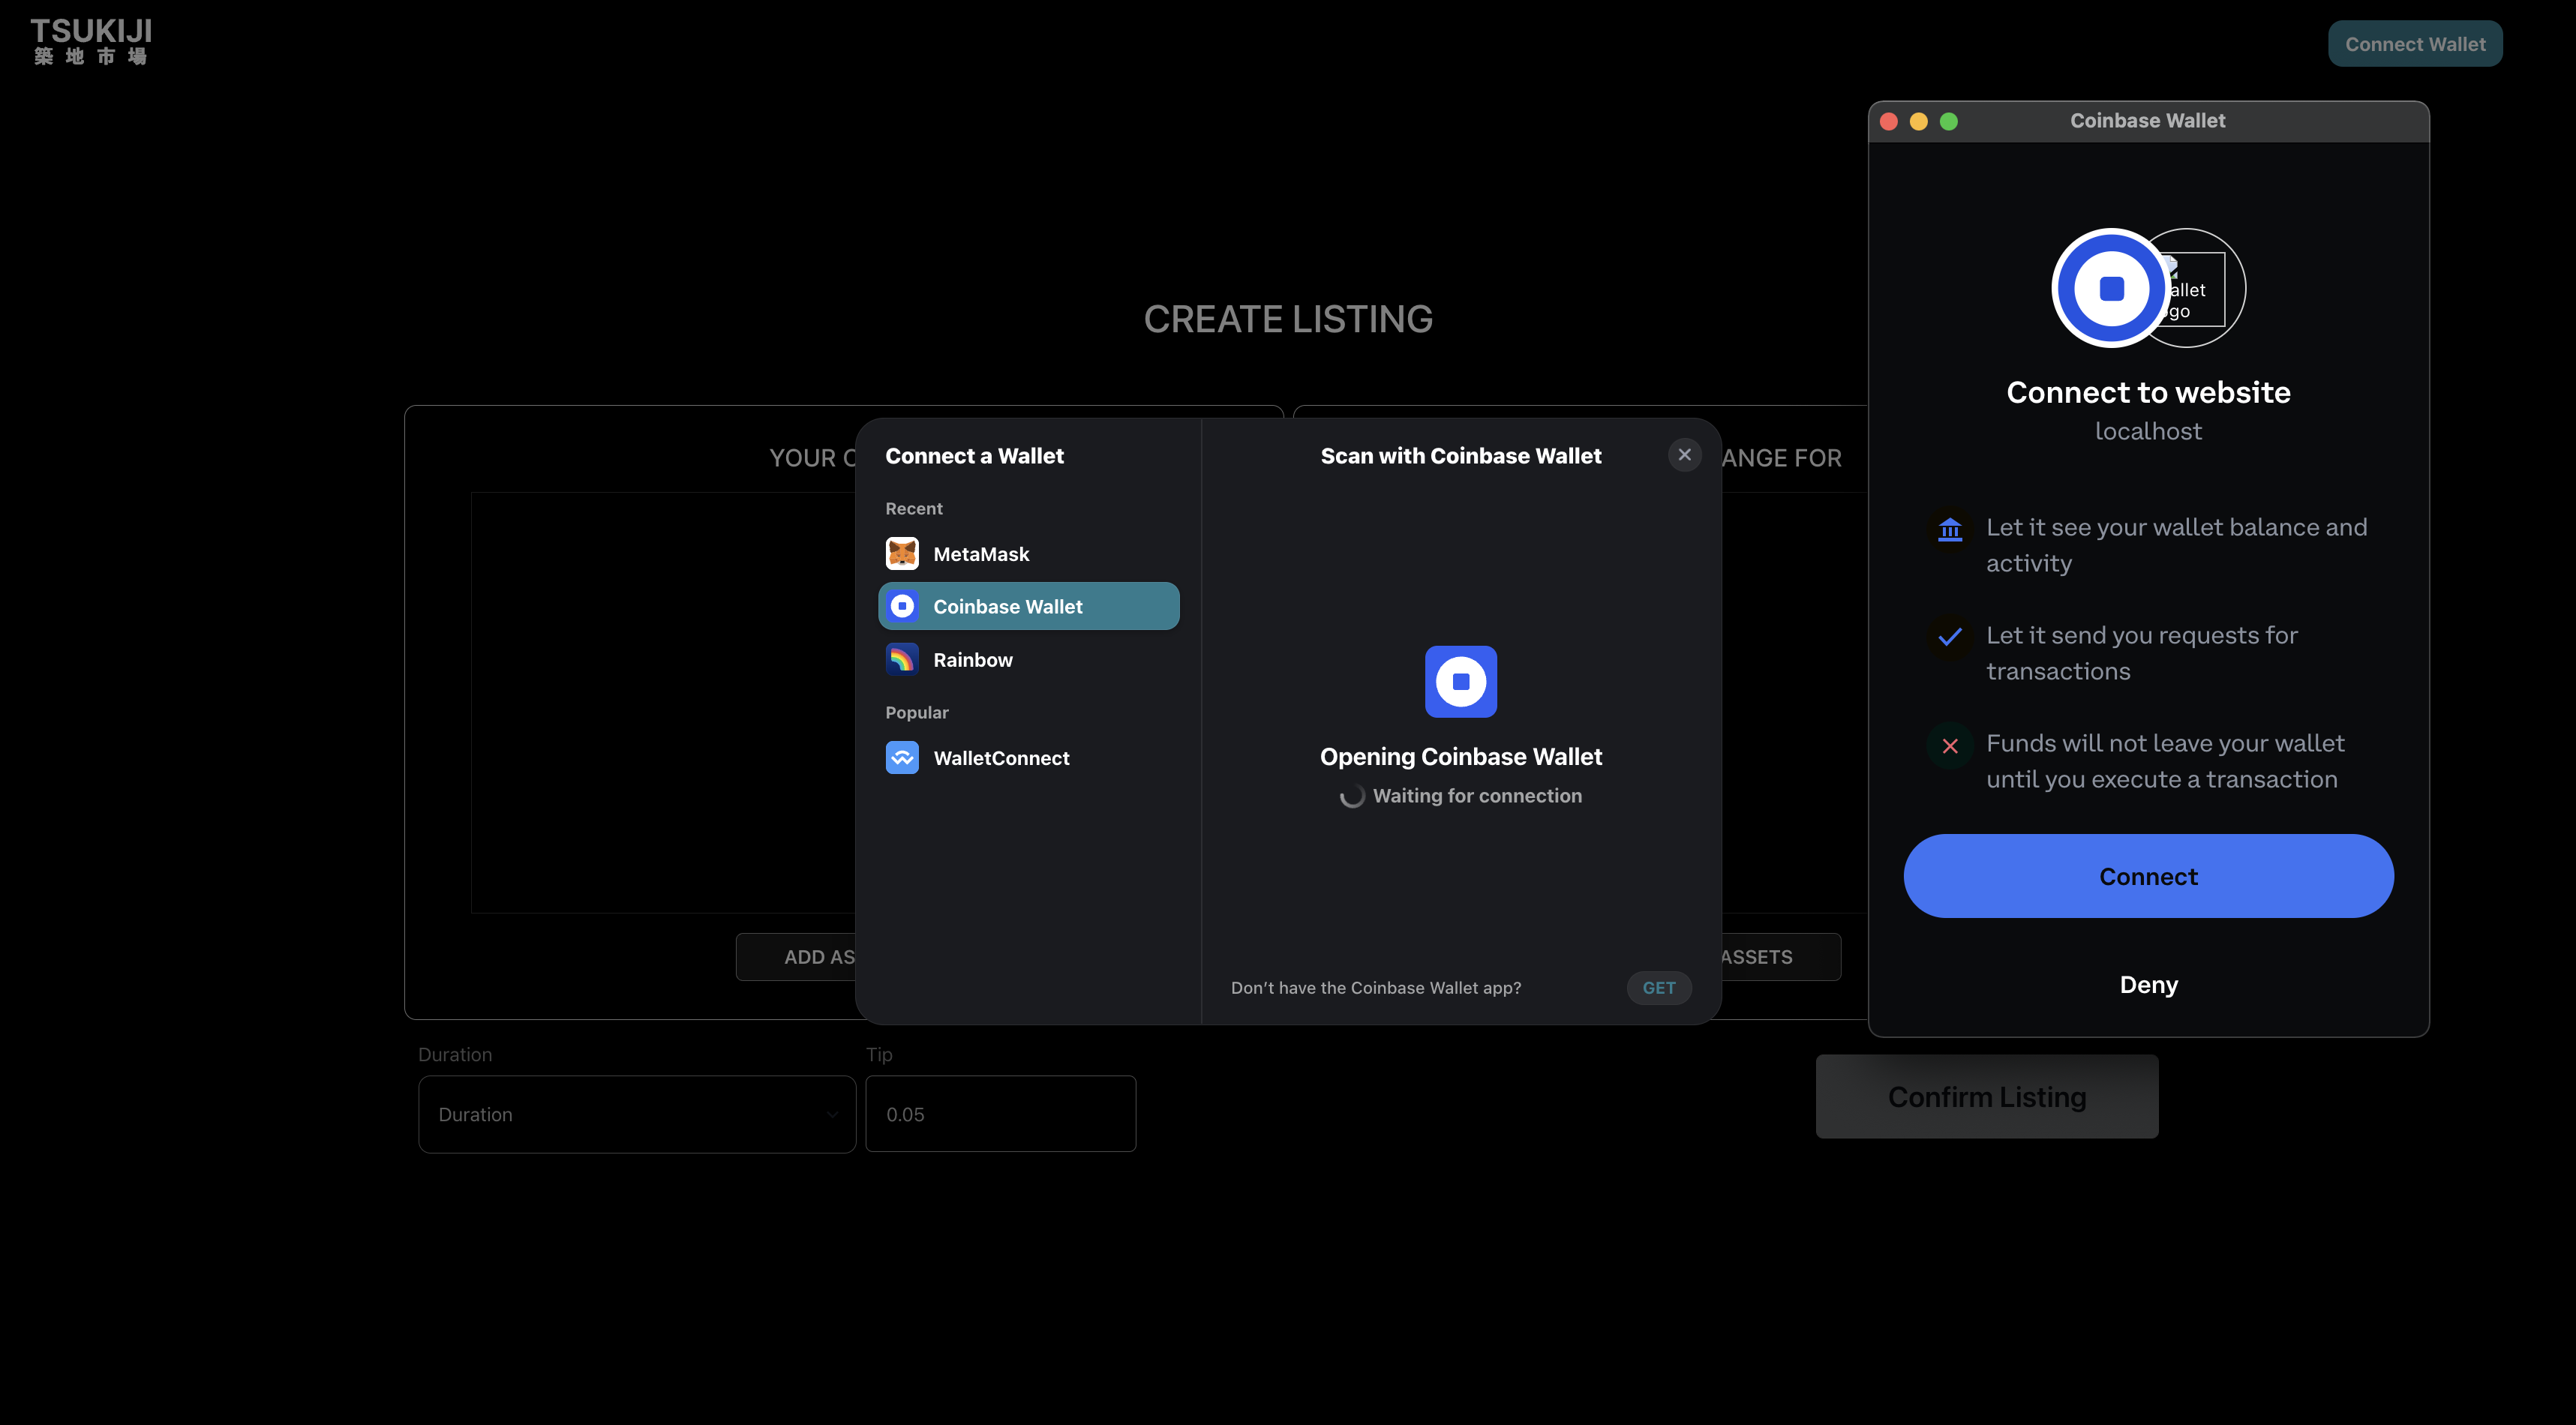Click the ADD ASSETS button on left panel

click(796, 956)
